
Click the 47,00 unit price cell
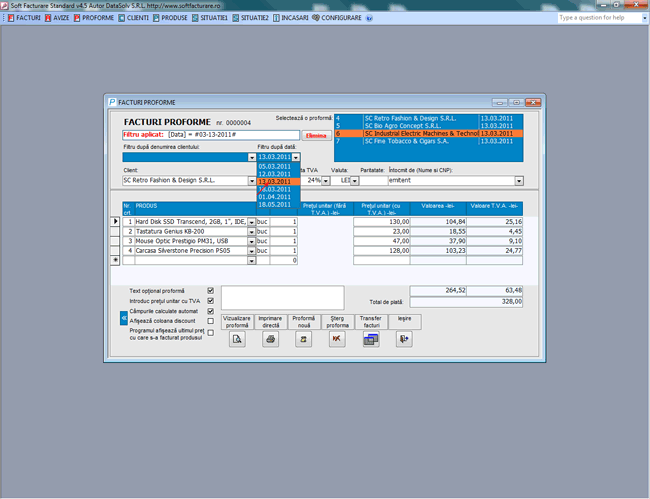[381, 241]
